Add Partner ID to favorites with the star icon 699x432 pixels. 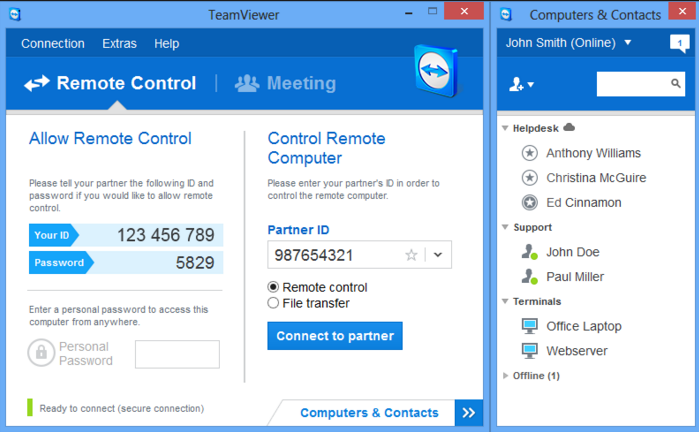point(411,255)
